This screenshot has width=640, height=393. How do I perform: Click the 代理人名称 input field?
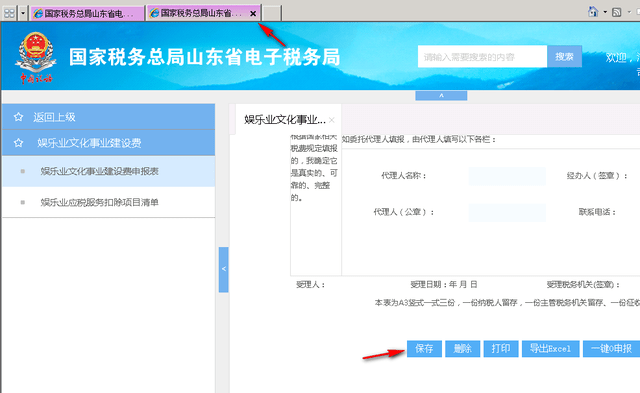coord(507,176)
